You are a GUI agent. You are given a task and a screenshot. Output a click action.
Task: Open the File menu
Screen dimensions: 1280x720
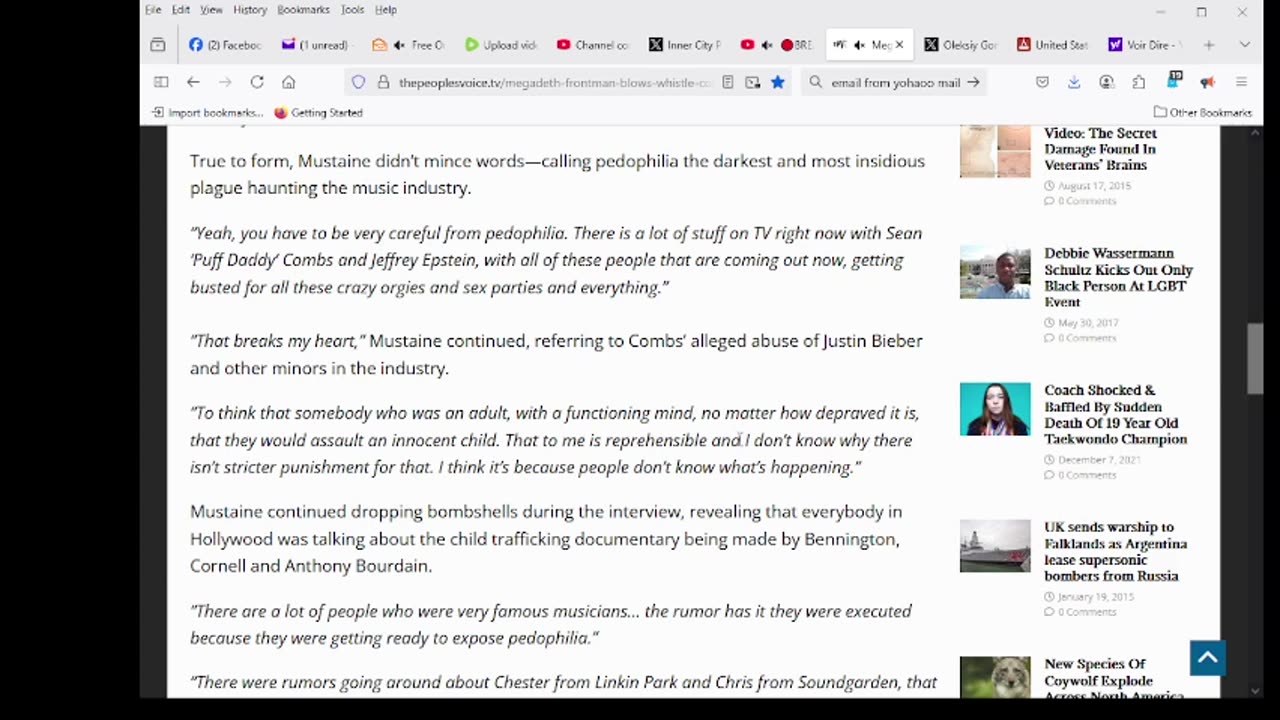[x=153, y=10]
